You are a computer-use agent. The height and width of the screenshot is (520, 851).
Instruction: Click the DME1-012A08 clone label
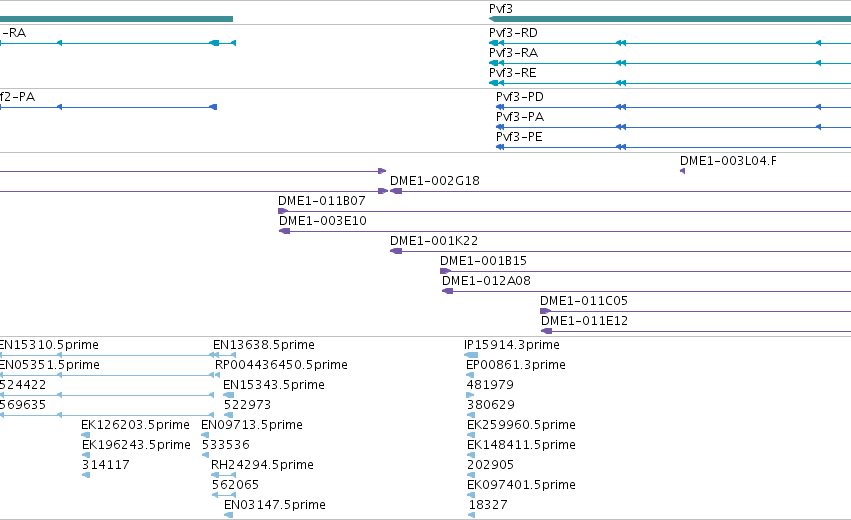point(486,281)
